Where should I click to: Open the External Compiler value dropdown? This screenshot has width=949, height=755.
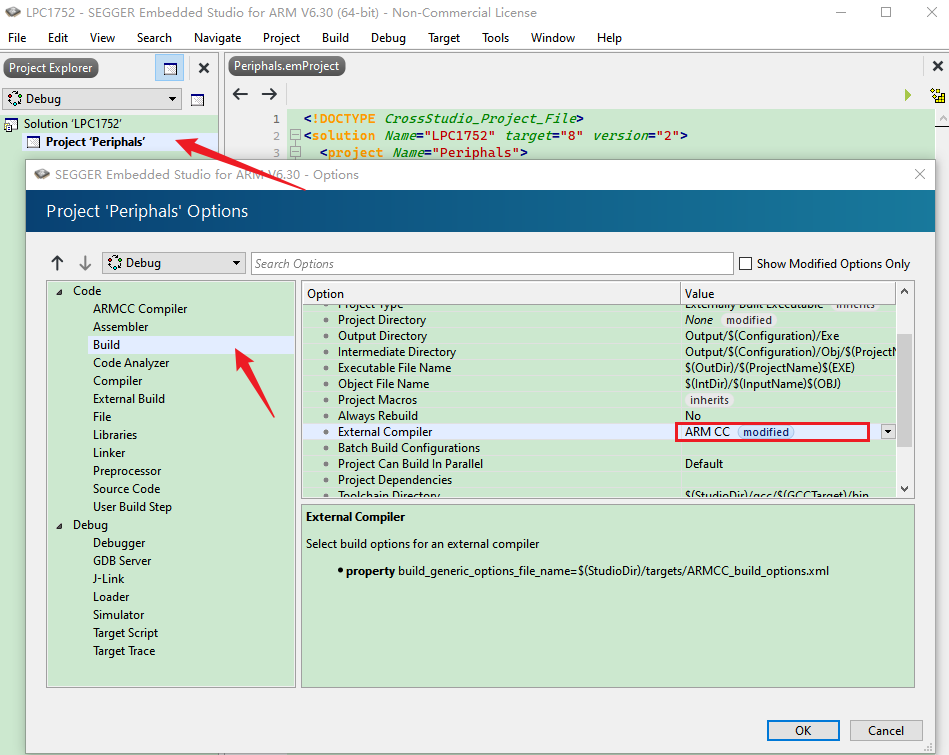click(888, 432)
